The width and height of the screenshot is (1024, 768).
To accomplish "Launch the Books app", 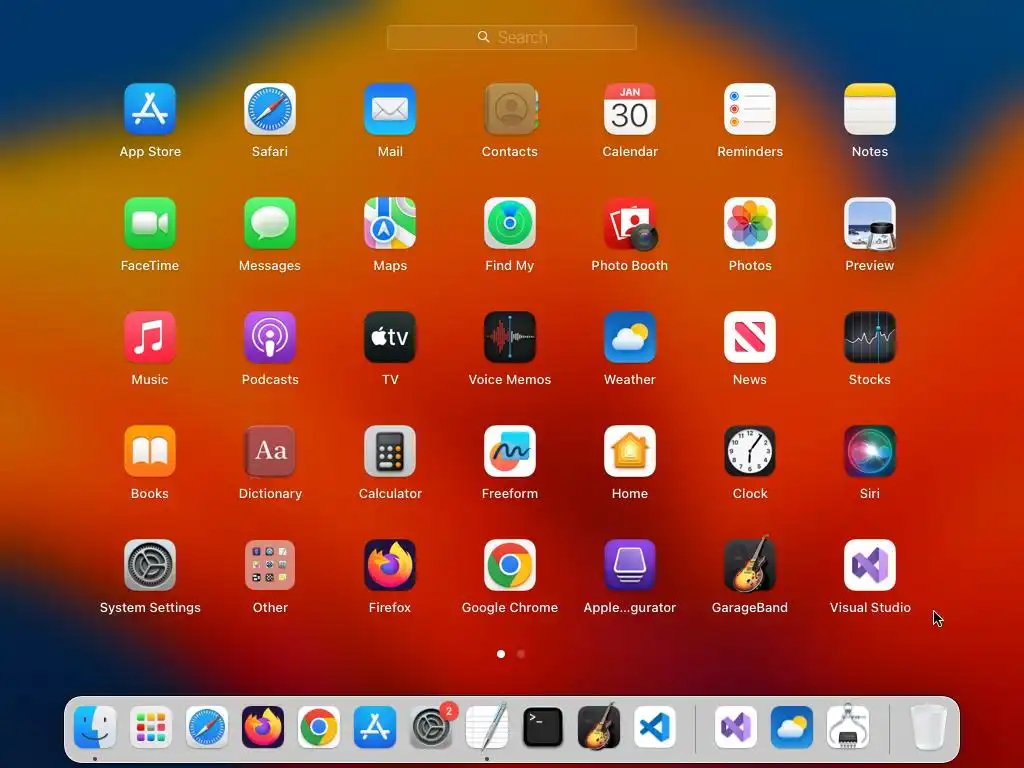I will click(150, 451).
